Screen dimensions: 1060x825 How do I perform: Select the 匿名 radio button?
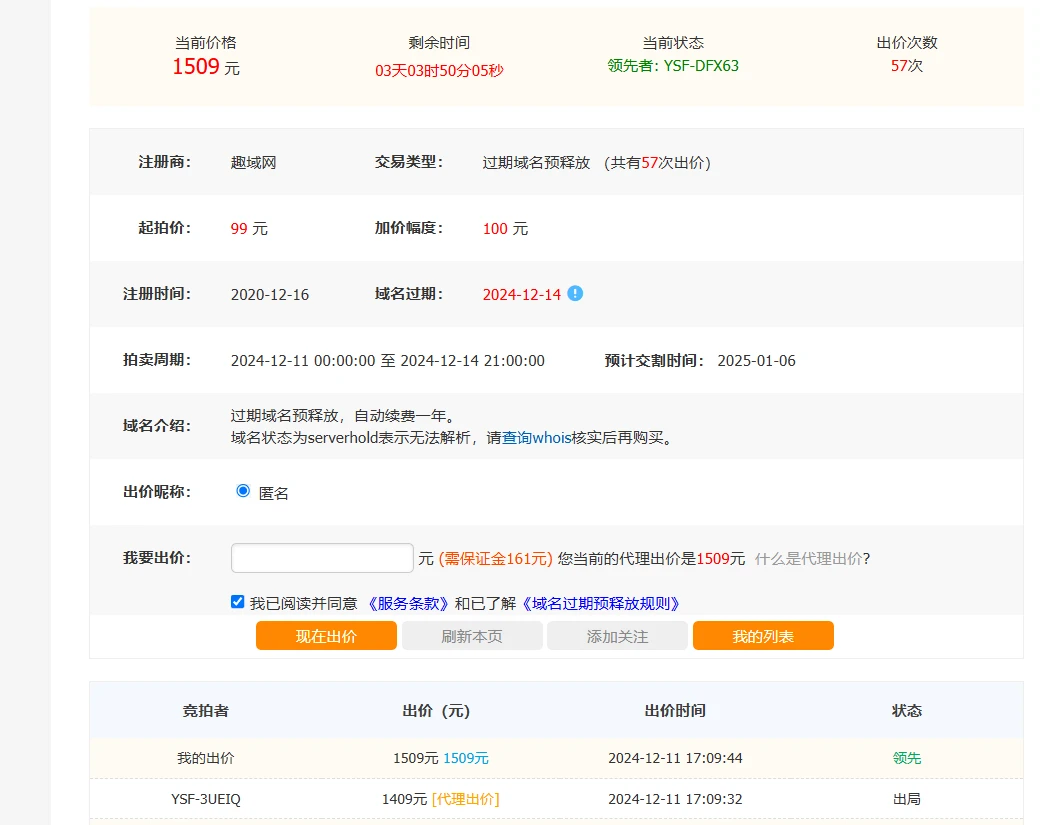click(243, 491)
